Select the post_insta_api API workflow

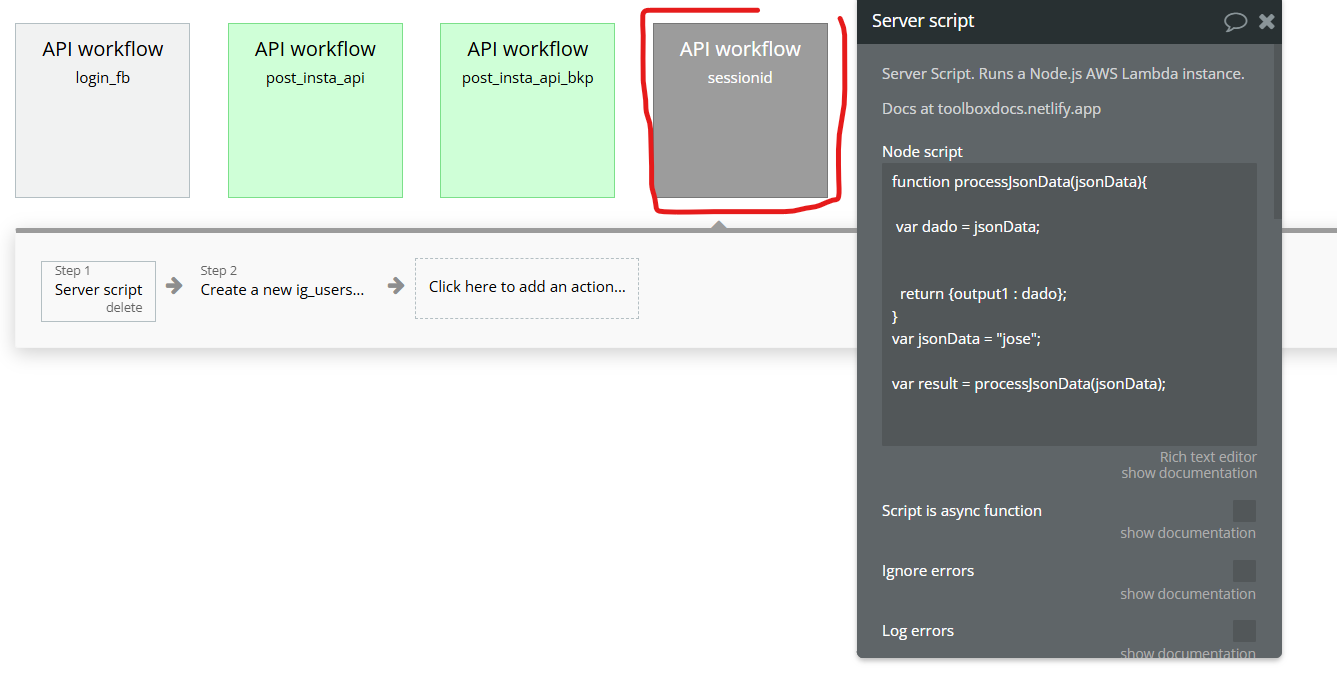315,110
